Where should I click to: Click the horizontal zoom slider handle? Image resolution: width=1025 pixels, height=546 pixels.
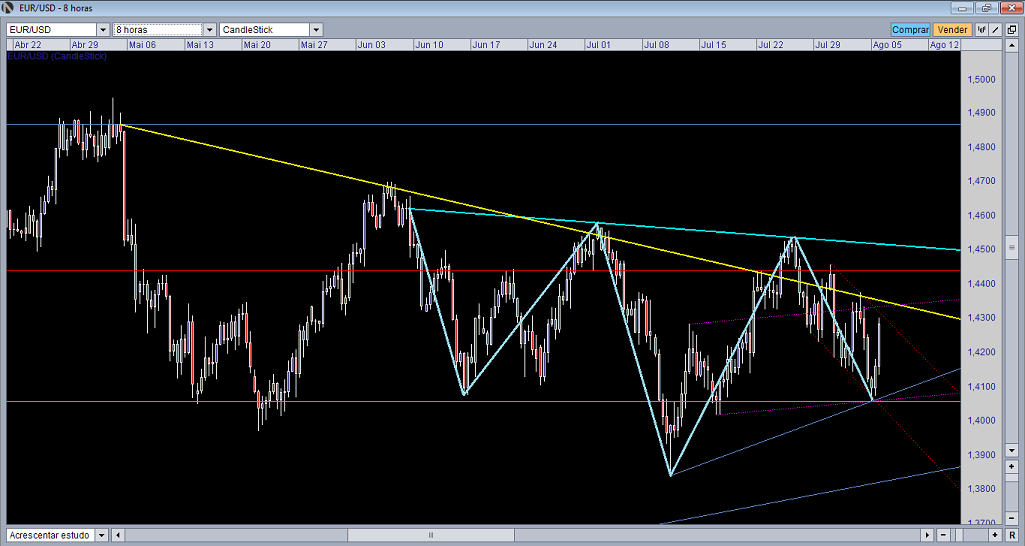[x=959, y=535]
